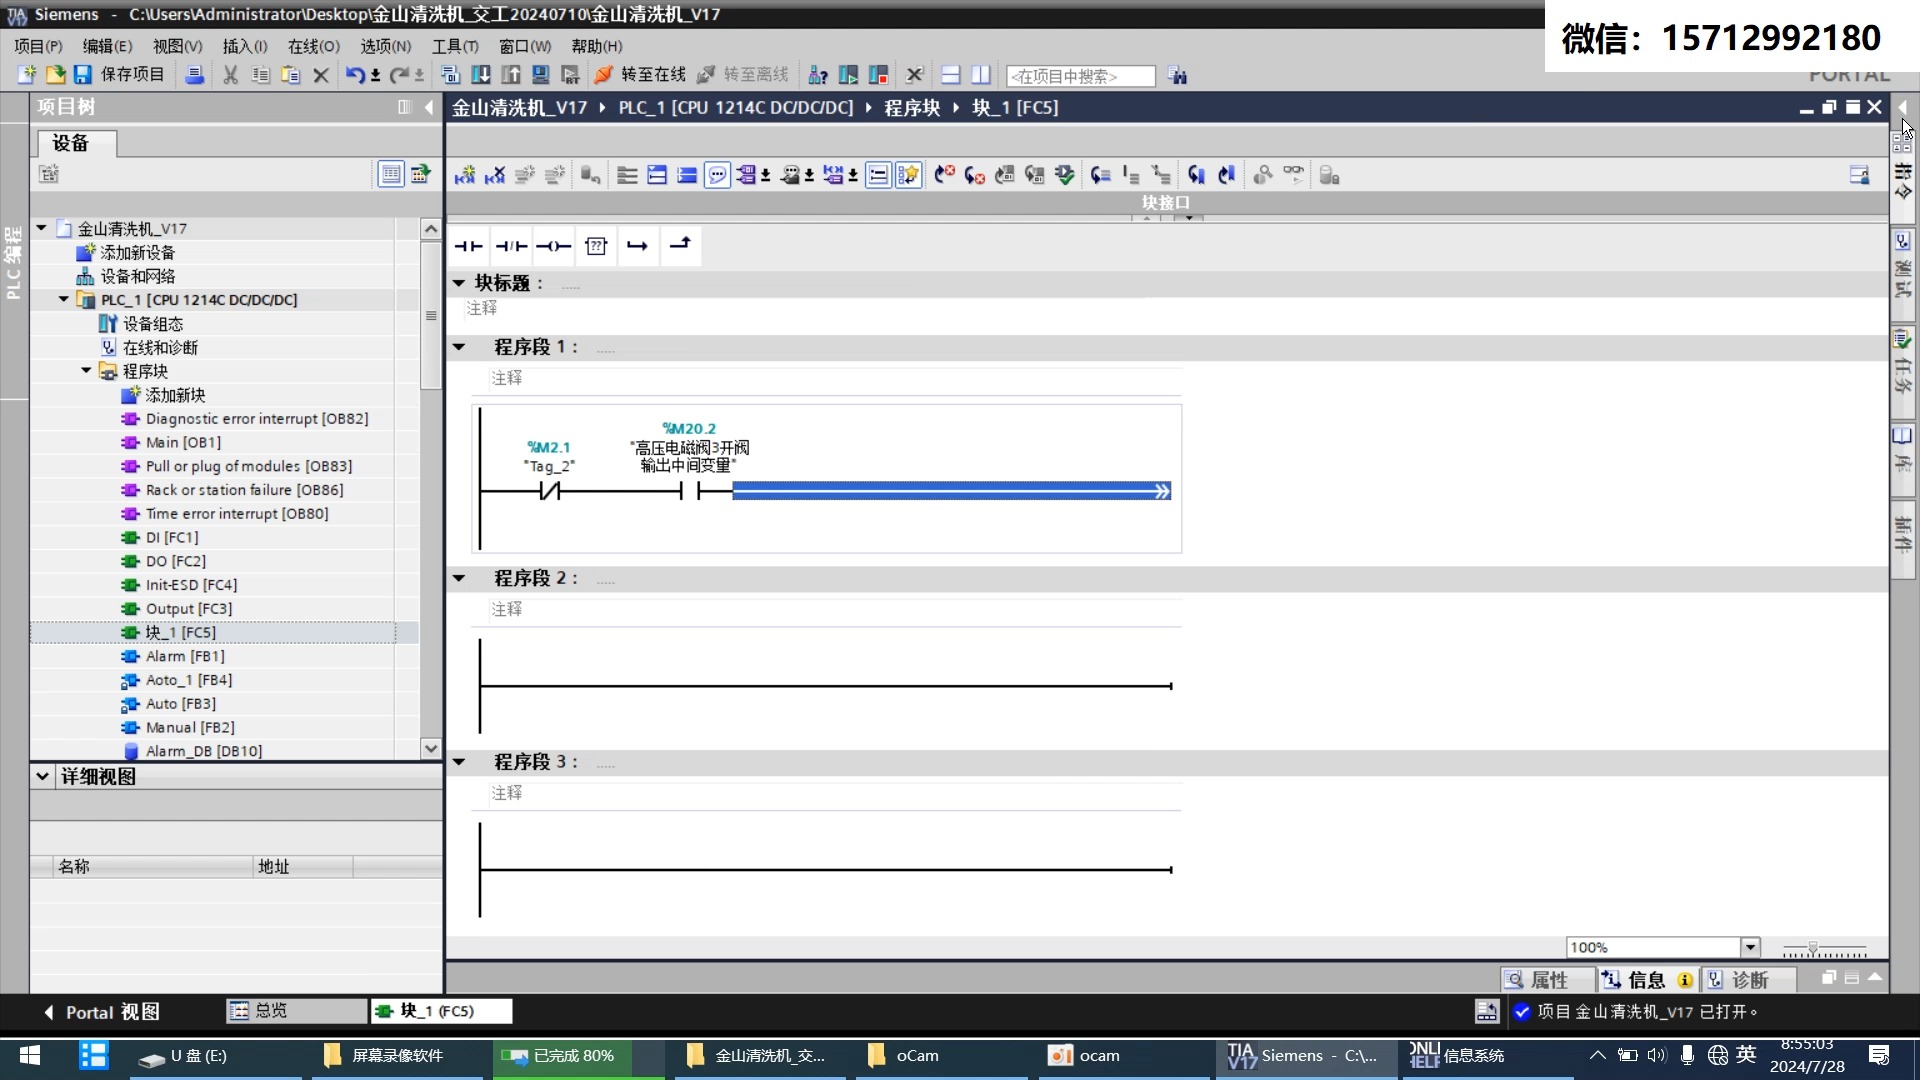The height and width of the screenshot is (1080, 1920).
Task: Click the Windows Start button
Action: point(30,1055)
